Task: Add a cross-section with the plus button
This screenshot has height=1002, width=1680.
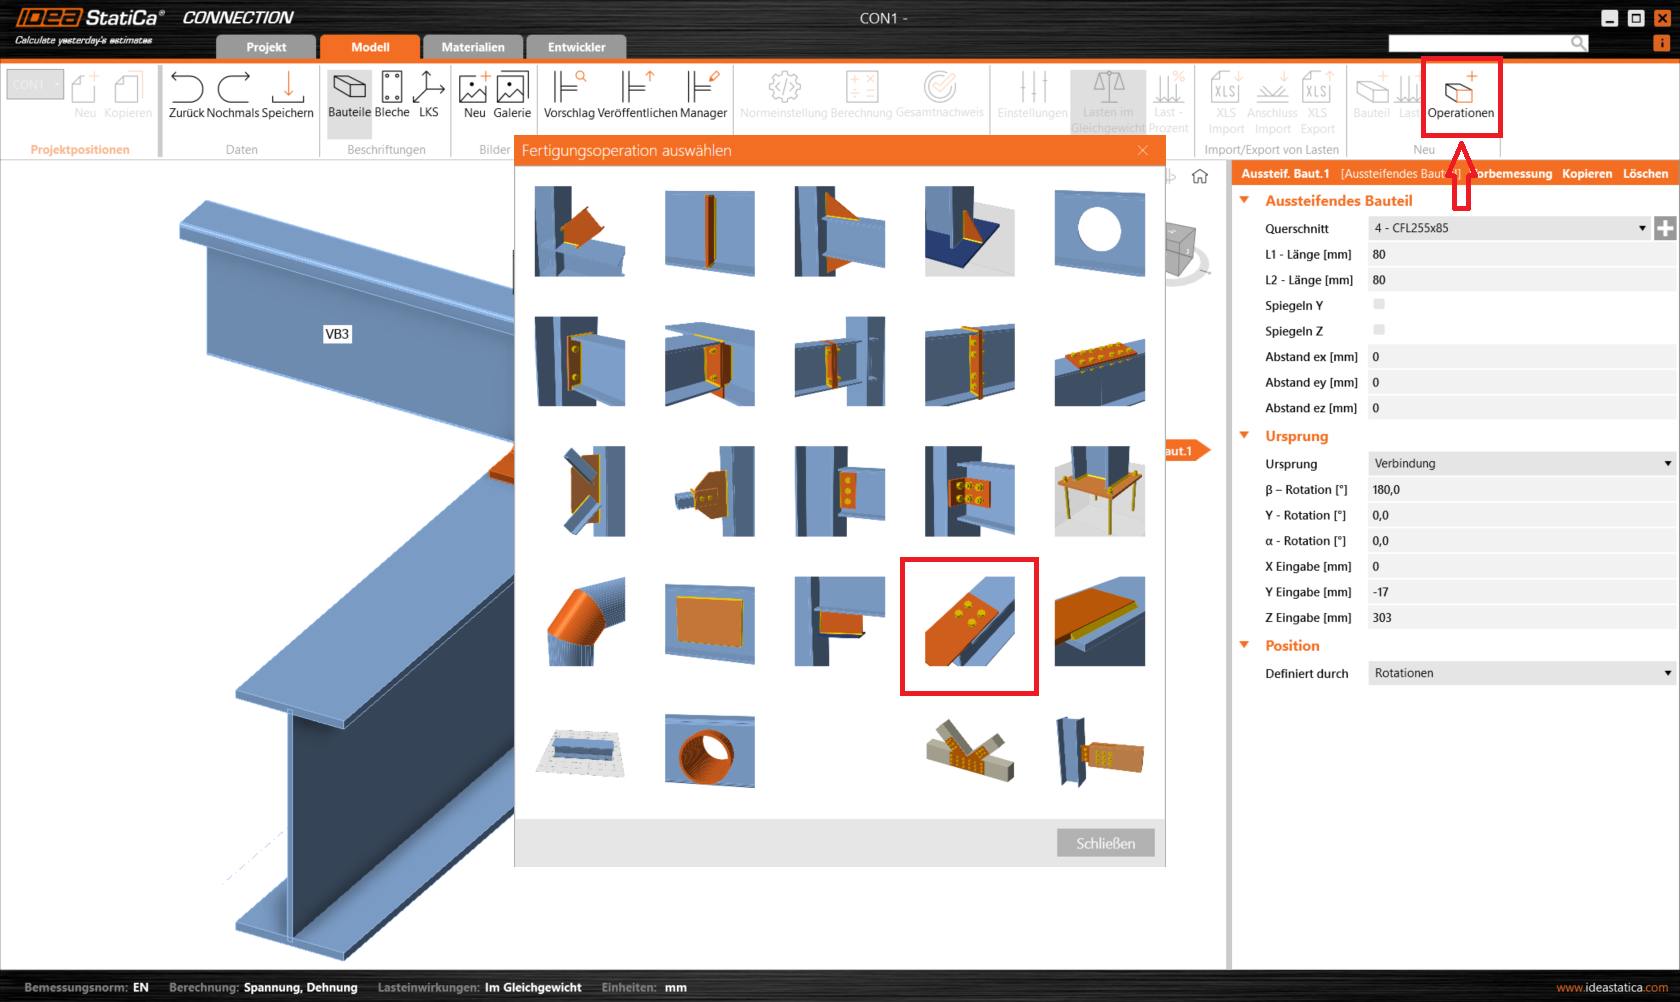Action: (x=1665, y=228)
